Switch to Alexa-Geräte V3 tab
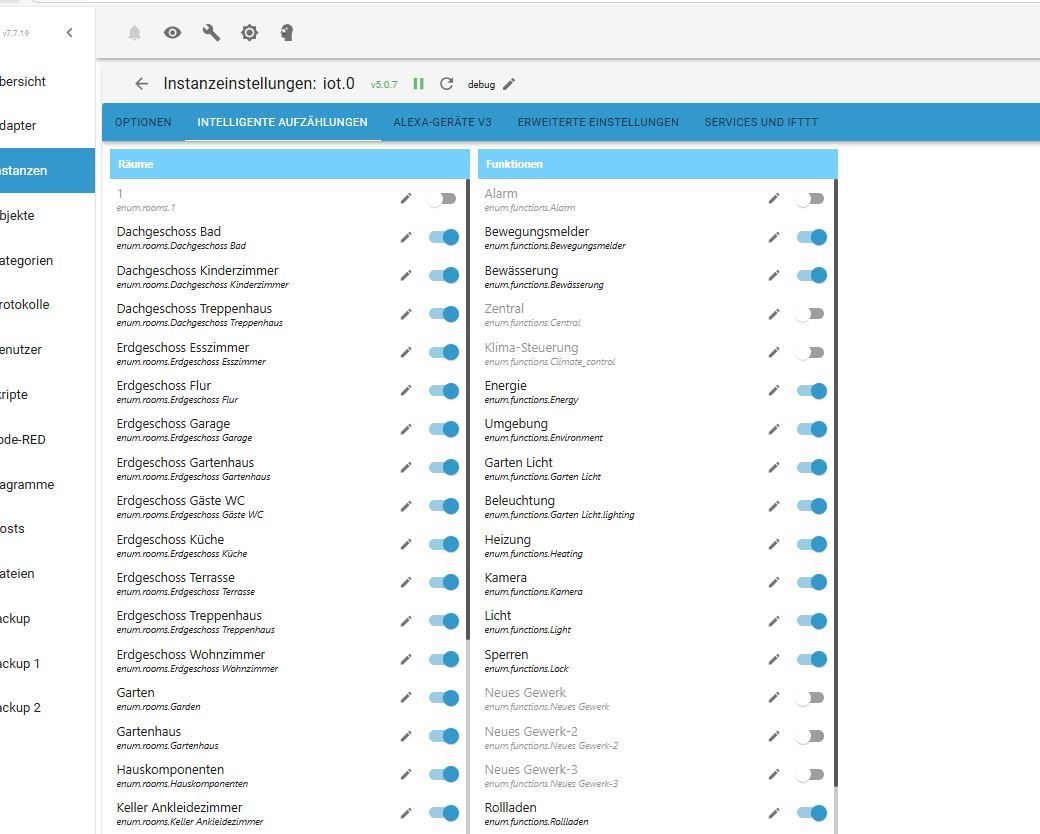 pos(442,122)
